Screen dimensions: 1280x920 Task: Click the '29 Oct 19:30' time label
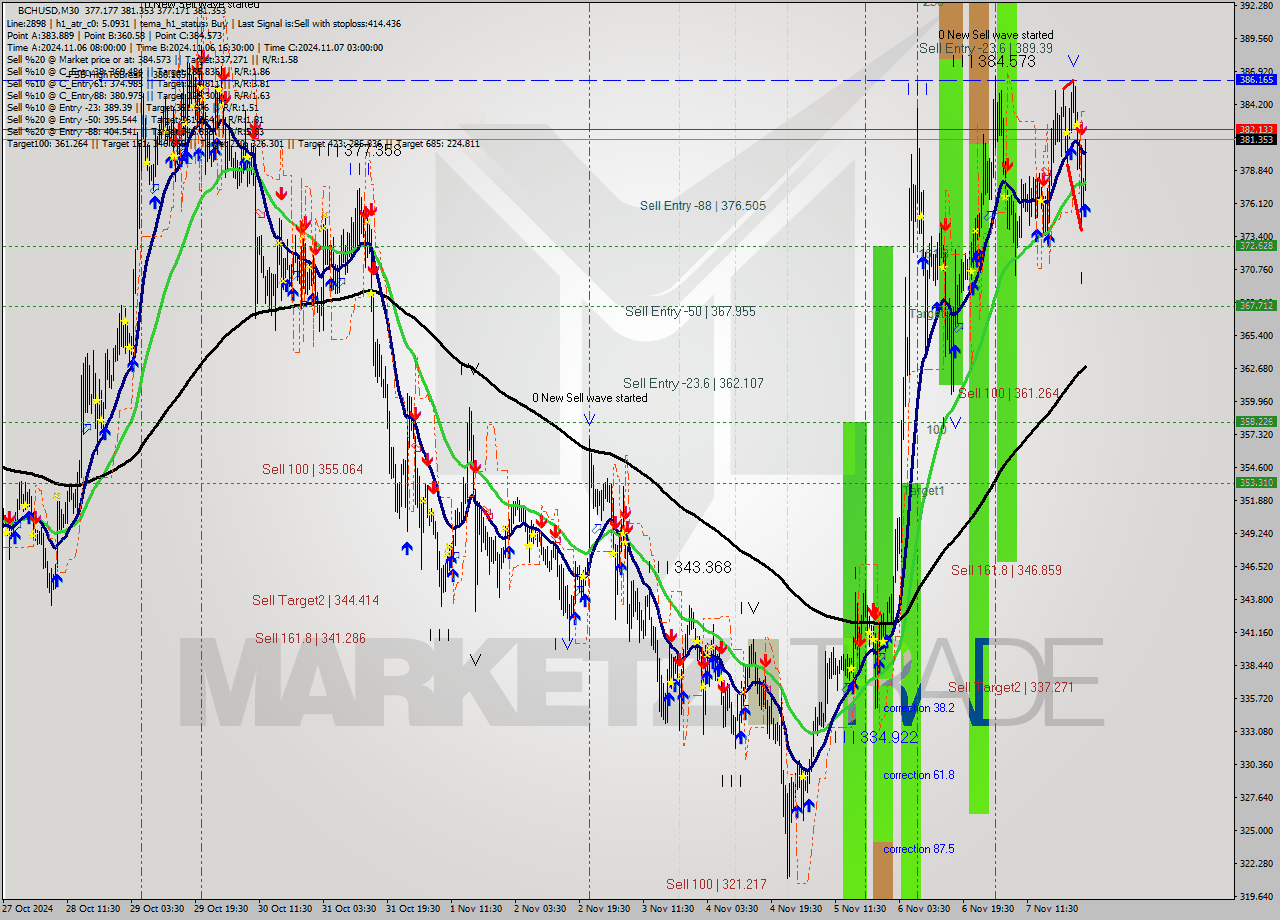[222, 909]
